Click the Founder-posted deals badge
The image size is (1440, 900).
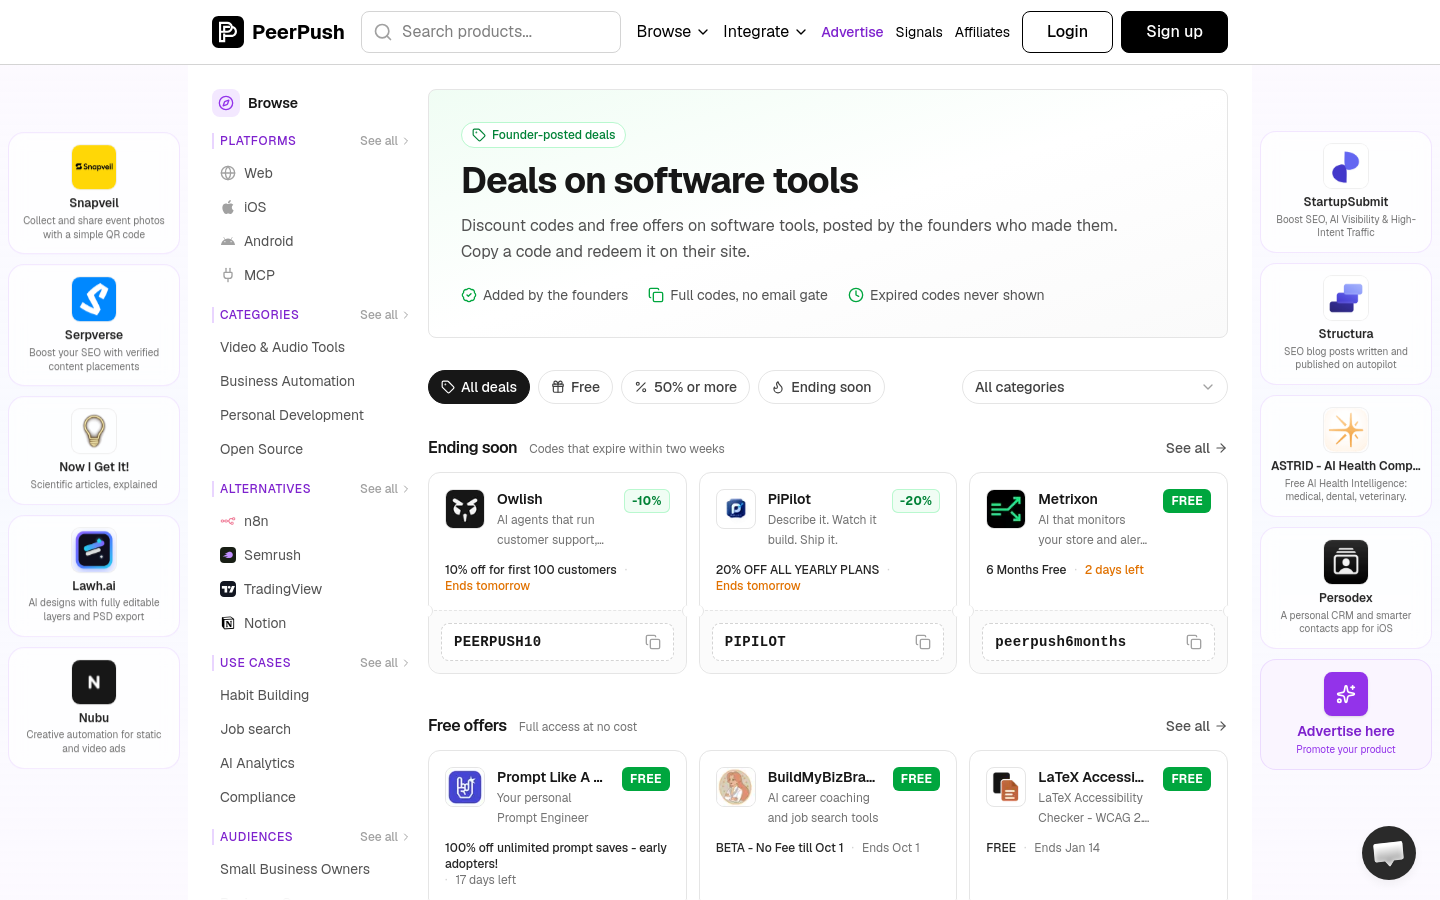point(543,135)
